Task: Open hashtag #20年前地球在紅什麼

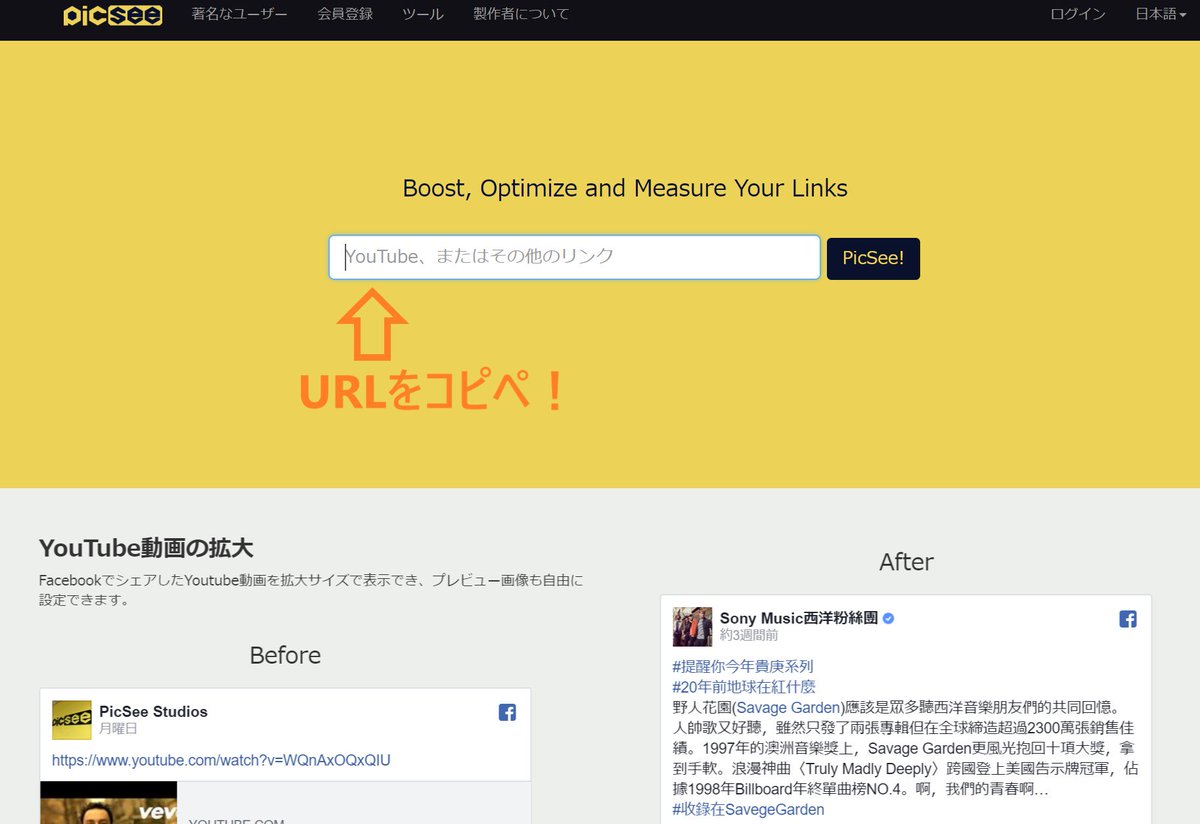Action: 744,687
